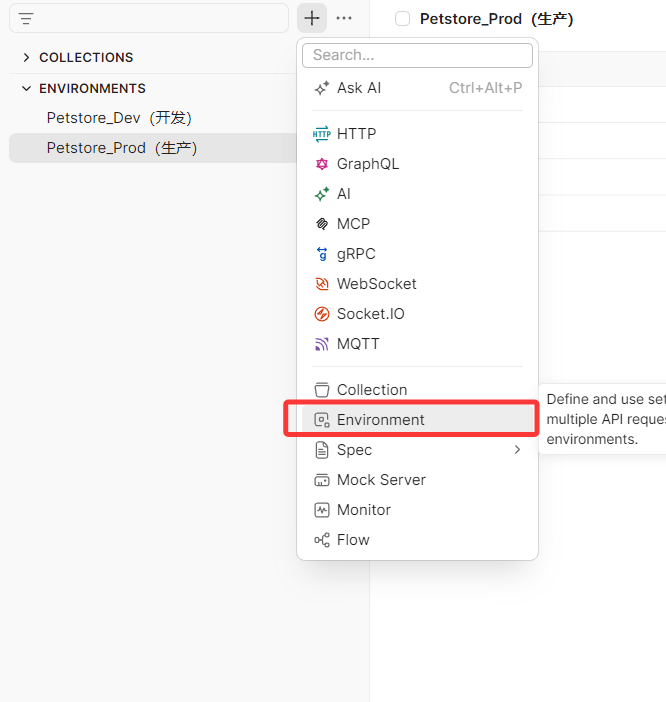Screen dimensions: 666x702
Task: Click the Spec document icon
Action: (x=322, y=450)
